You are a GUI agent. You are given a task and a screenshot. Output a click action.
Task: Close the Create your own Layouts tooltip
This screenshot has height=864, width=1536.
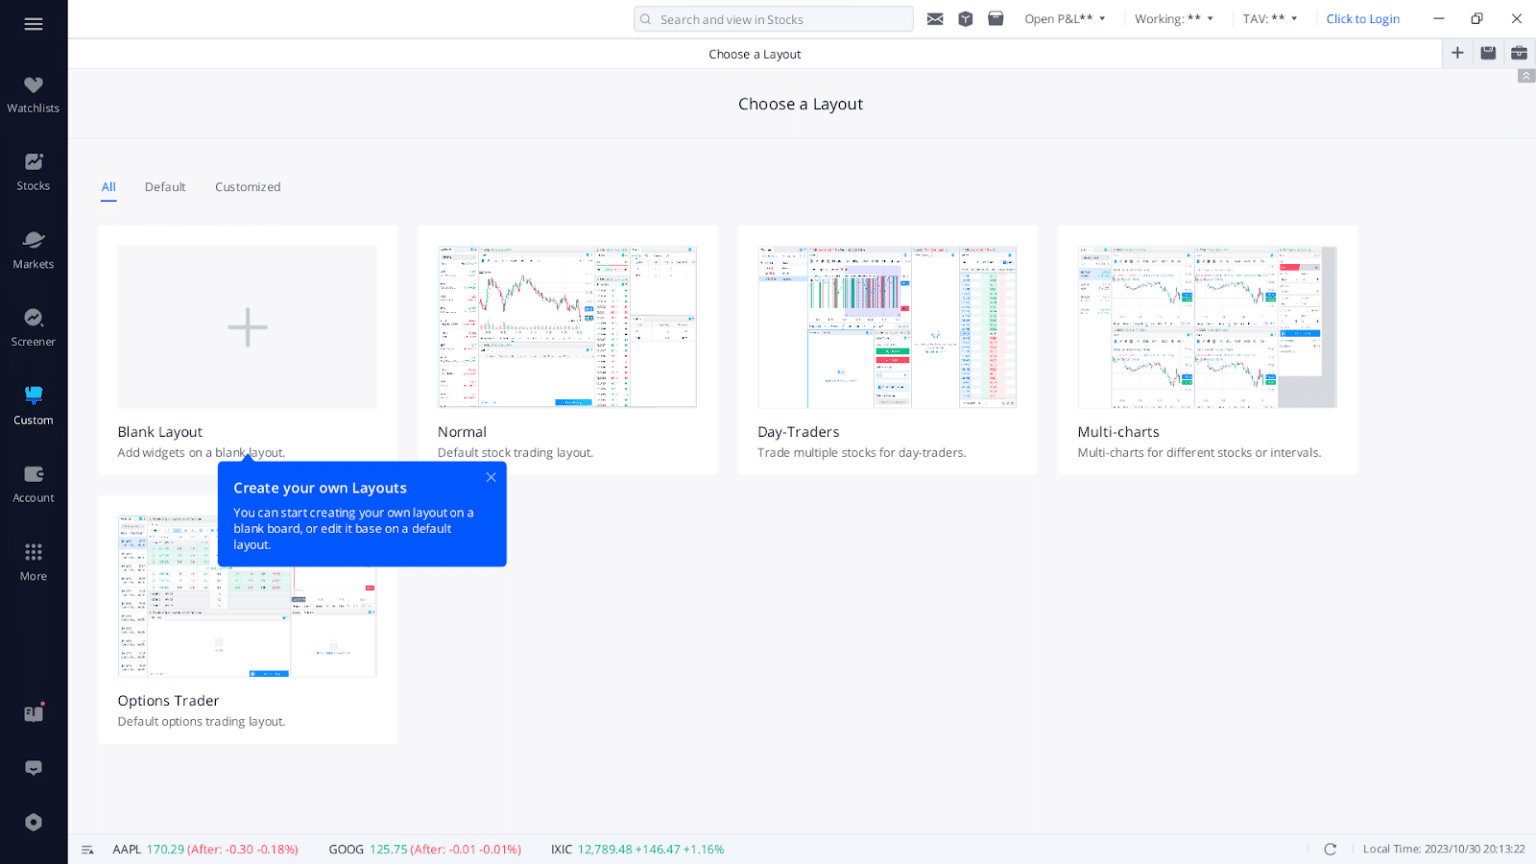pos(491,477)
